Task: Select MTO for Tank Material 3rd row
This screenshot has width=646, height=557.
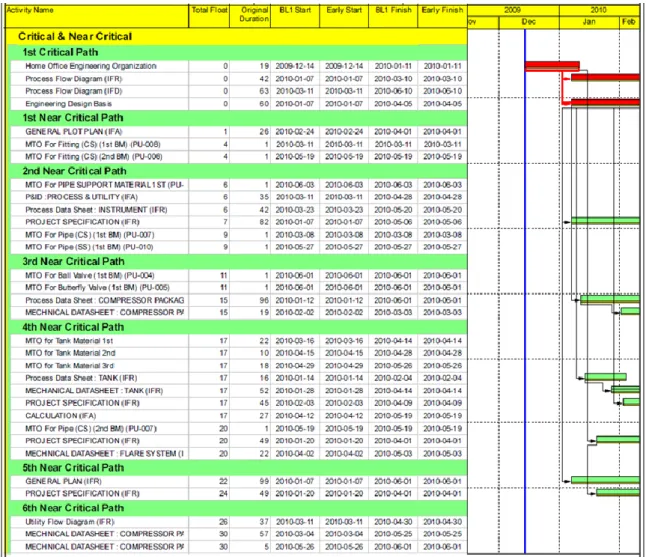Action: pyautogui.click(x=239, y=366)
